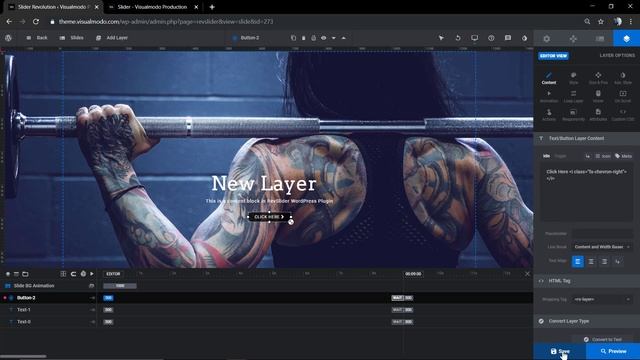Toggle the dark mode contrast icon
This screenshot has width=640, height=360.
pos(524,38)
